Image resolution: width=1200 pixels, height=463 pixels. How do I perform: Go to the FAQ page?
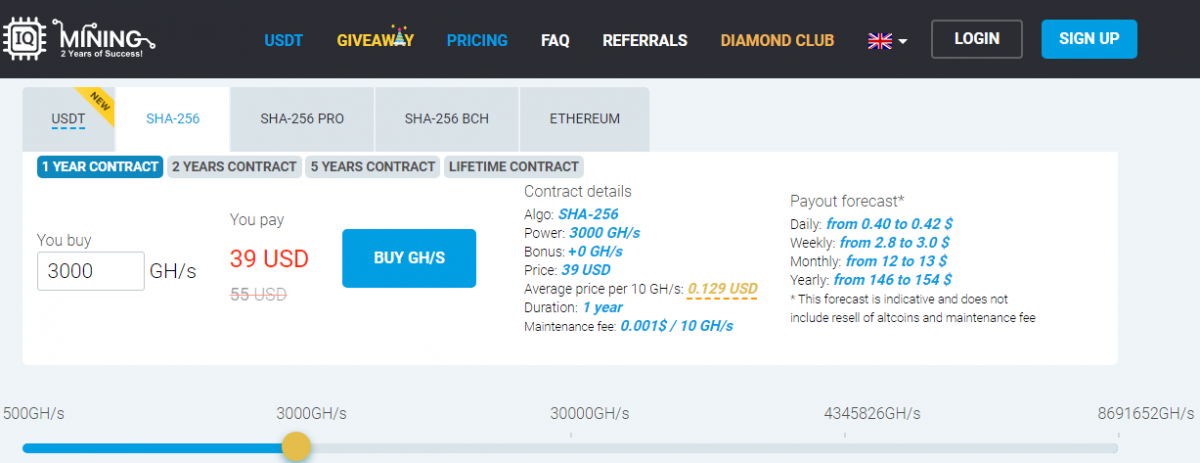555,41
